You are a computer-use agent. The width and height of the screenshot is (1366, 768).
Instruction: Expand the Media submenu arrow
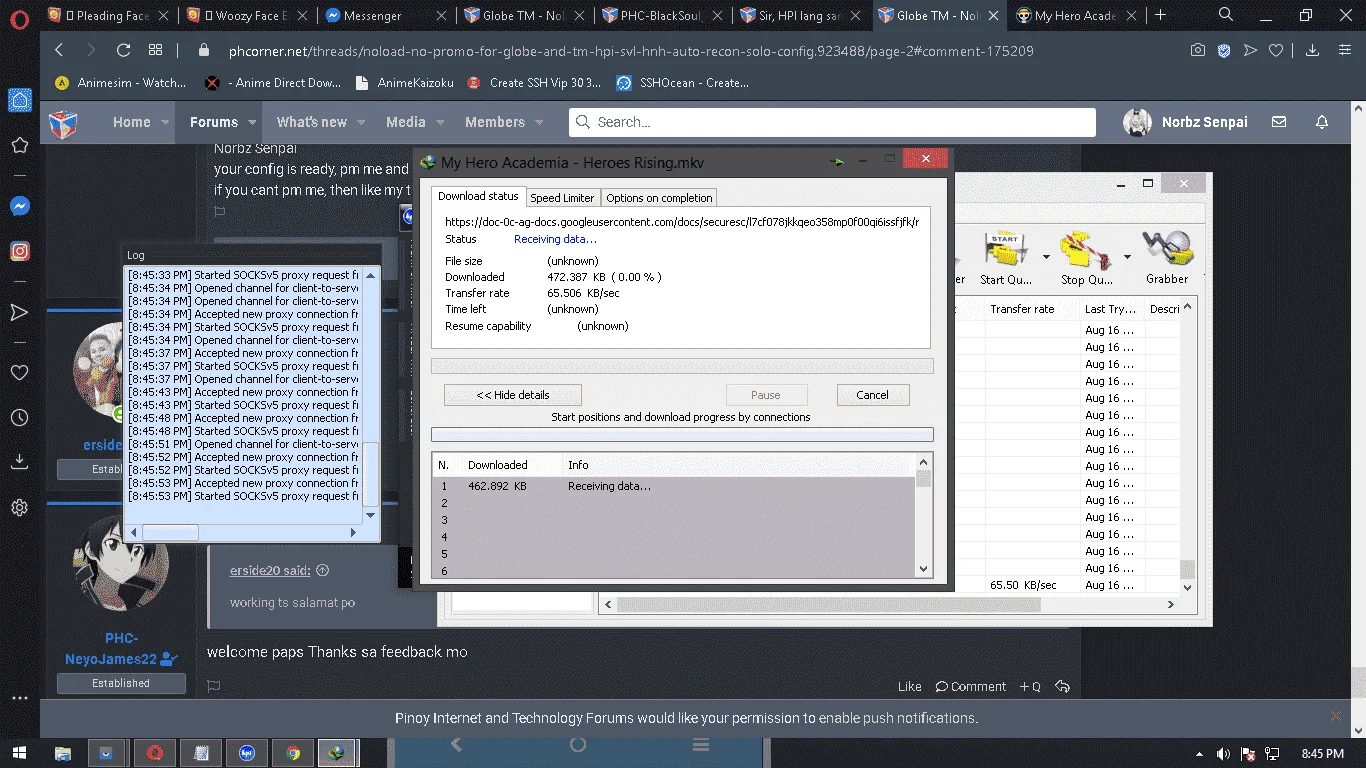click(439, 122)
